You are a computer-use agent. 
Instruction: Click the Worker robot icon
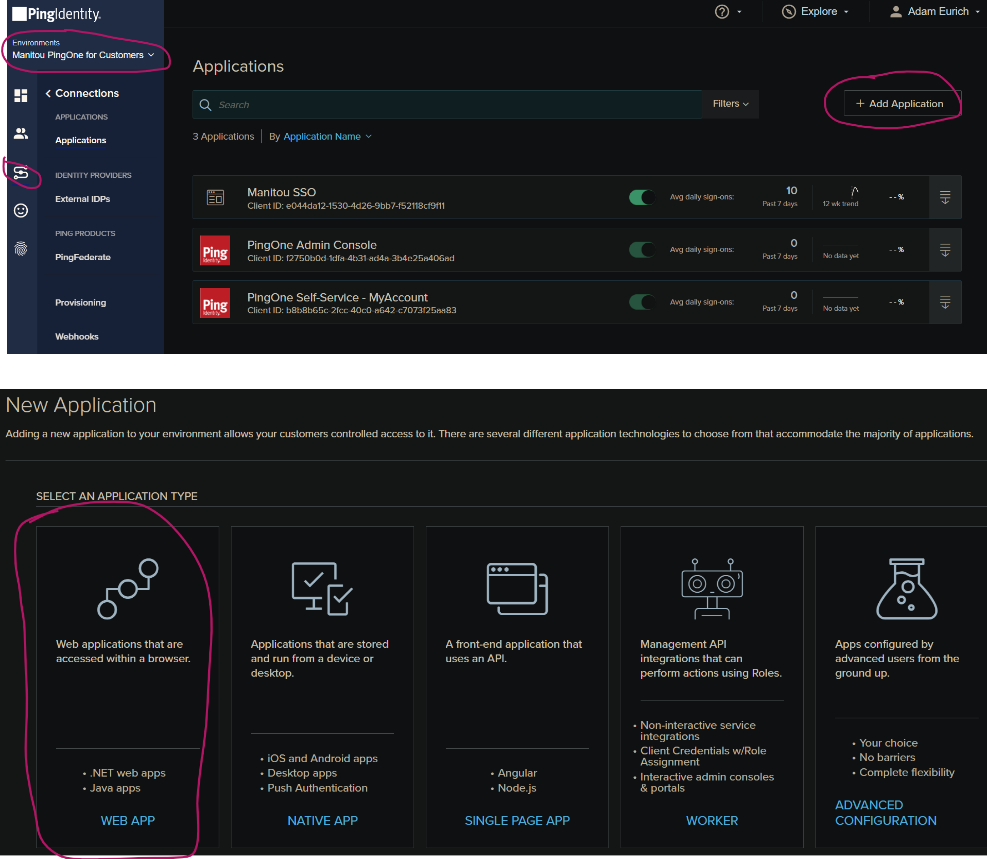pos(712,589)
